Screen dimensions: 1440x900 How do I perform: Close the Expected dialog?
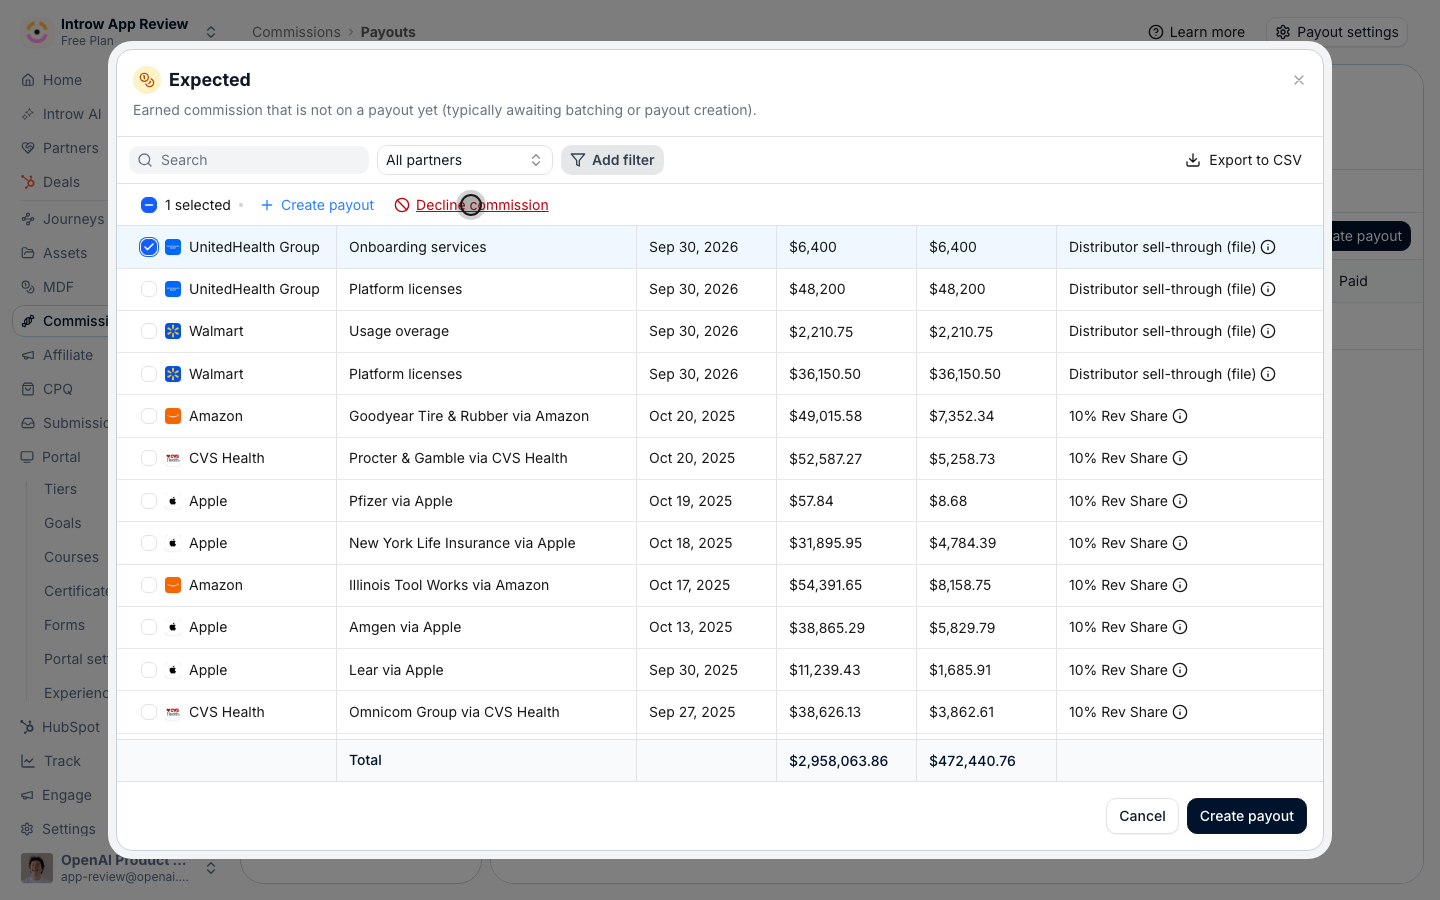[x=1299, y=80]
